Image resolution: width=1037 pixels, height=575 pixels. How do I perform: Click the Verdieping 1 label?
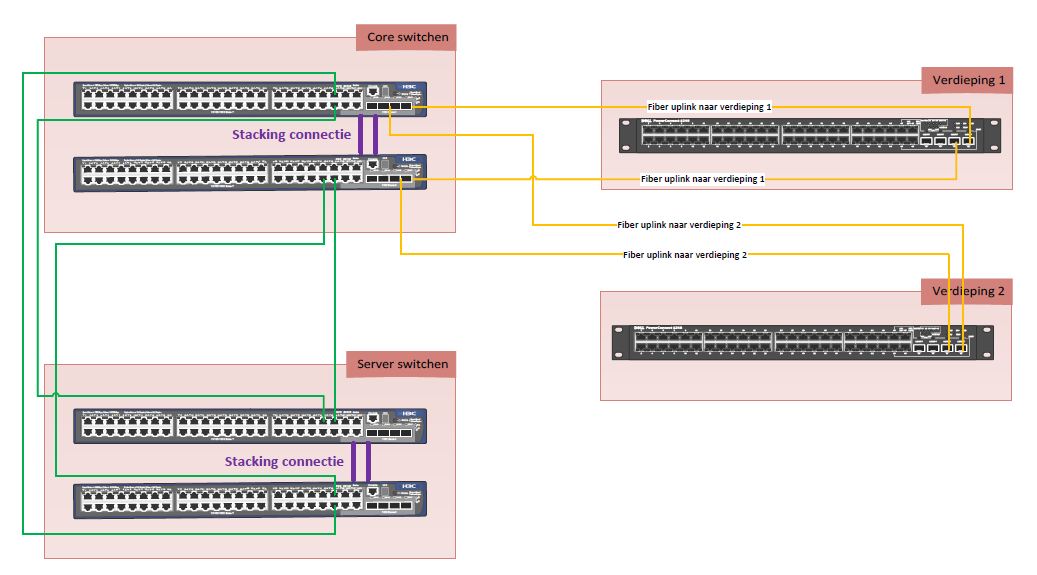point(967,81)
